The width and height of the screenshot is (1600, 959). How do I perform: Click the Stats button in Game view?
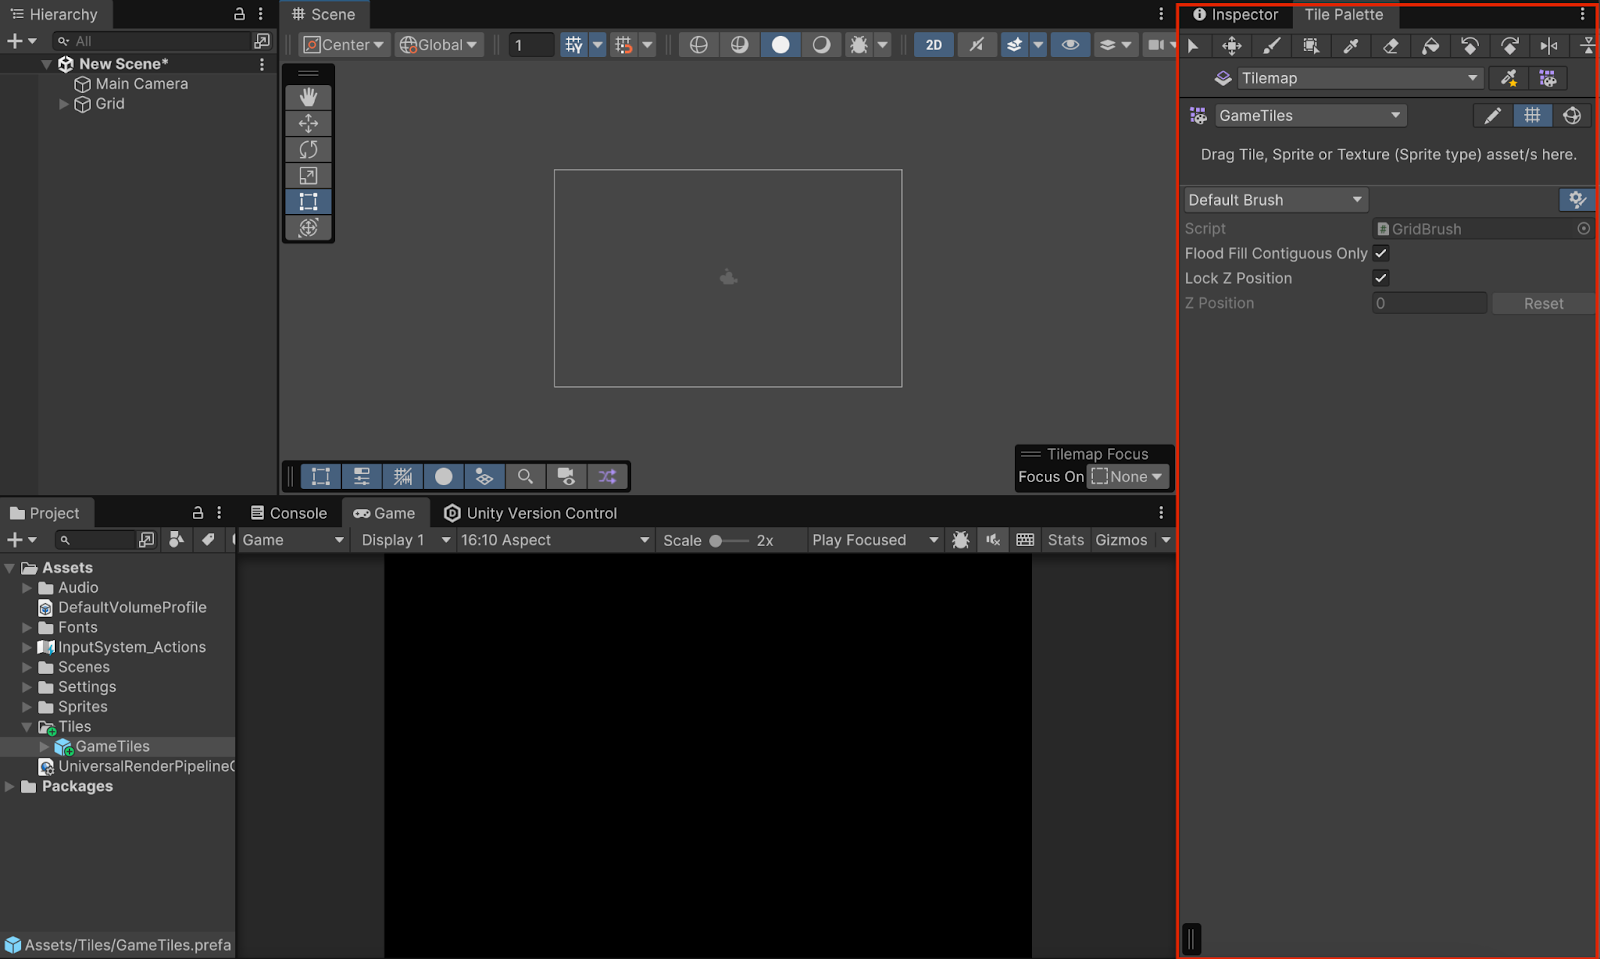(1065, 540)
